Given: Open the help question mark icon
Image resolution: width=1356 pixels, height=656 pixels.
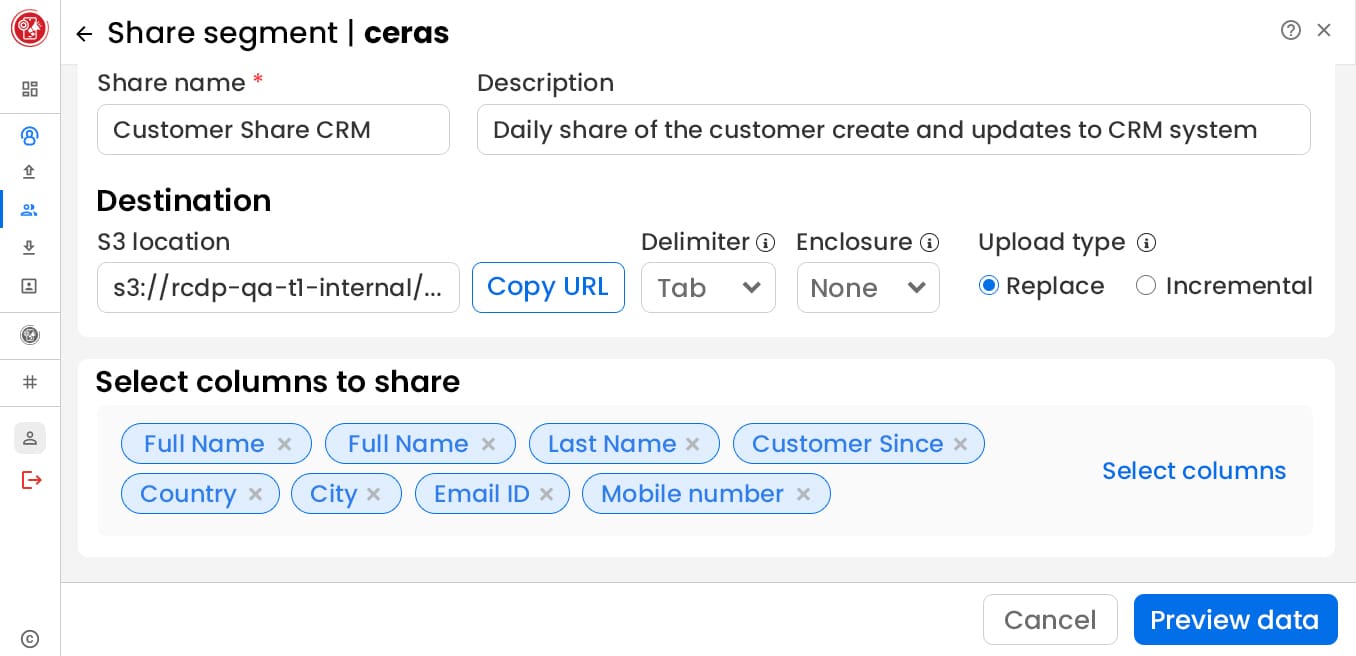Looking at the screenshot, I should point(1290,30).
